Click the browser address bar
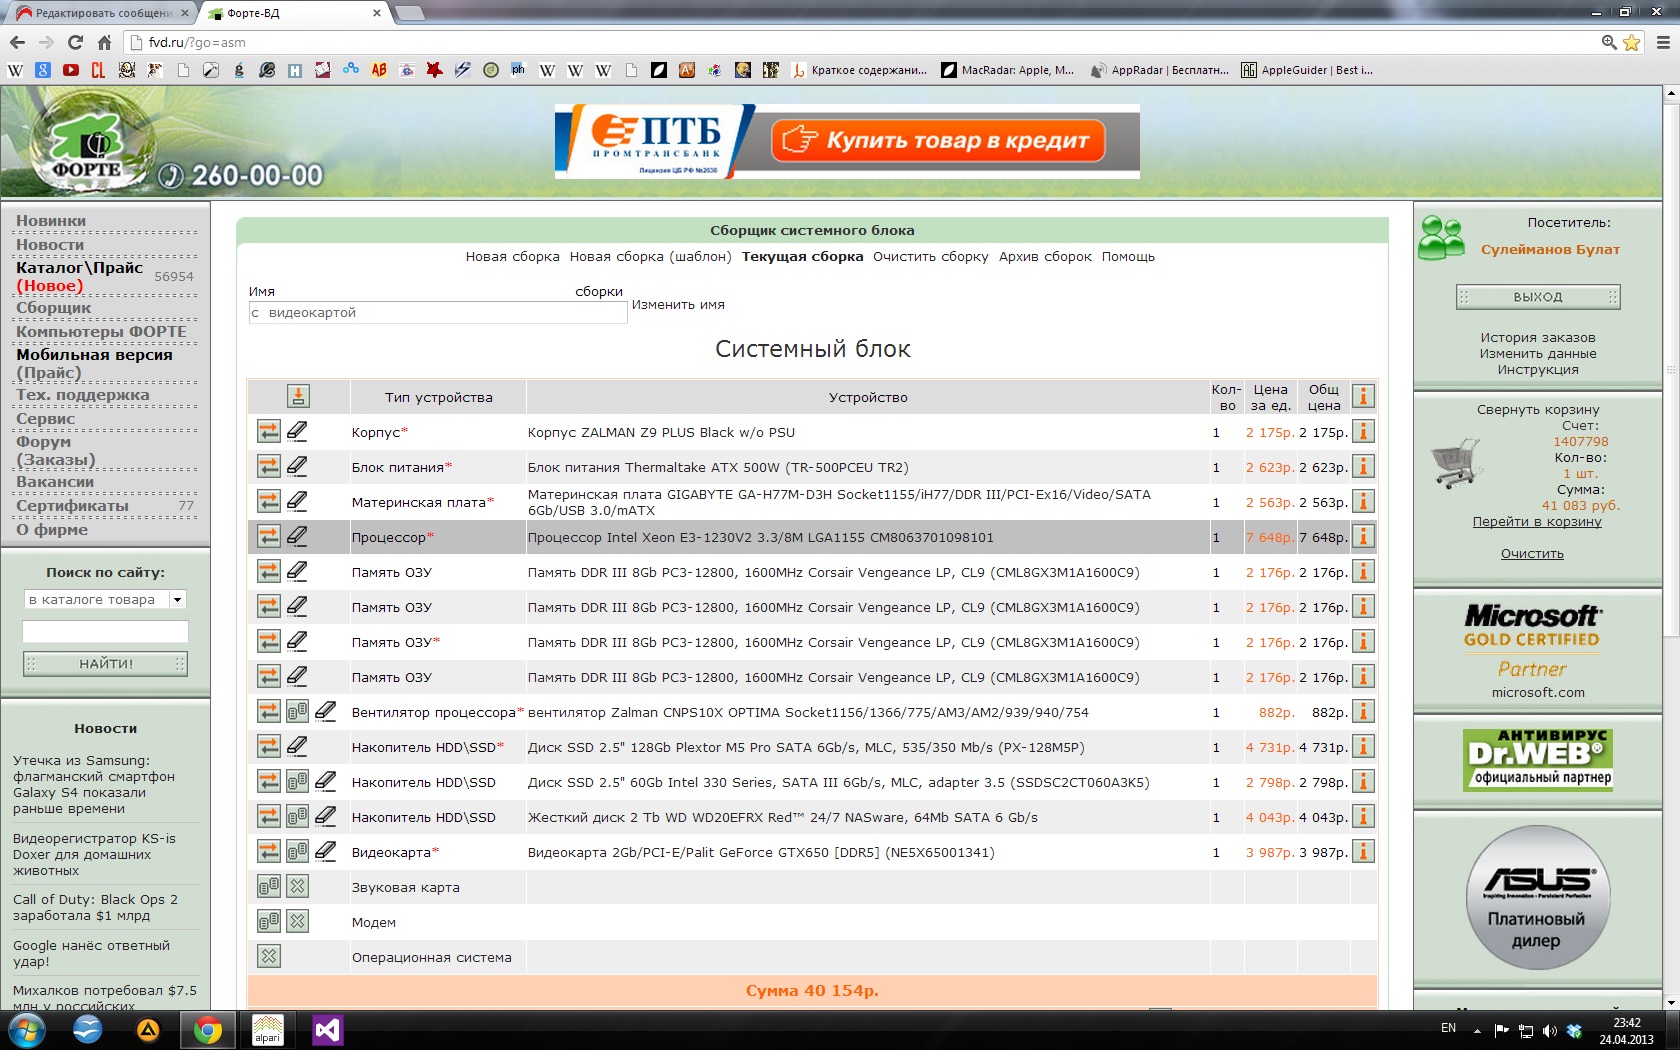The width and height of the screenshot is (1680, 1050). point(860,42)
